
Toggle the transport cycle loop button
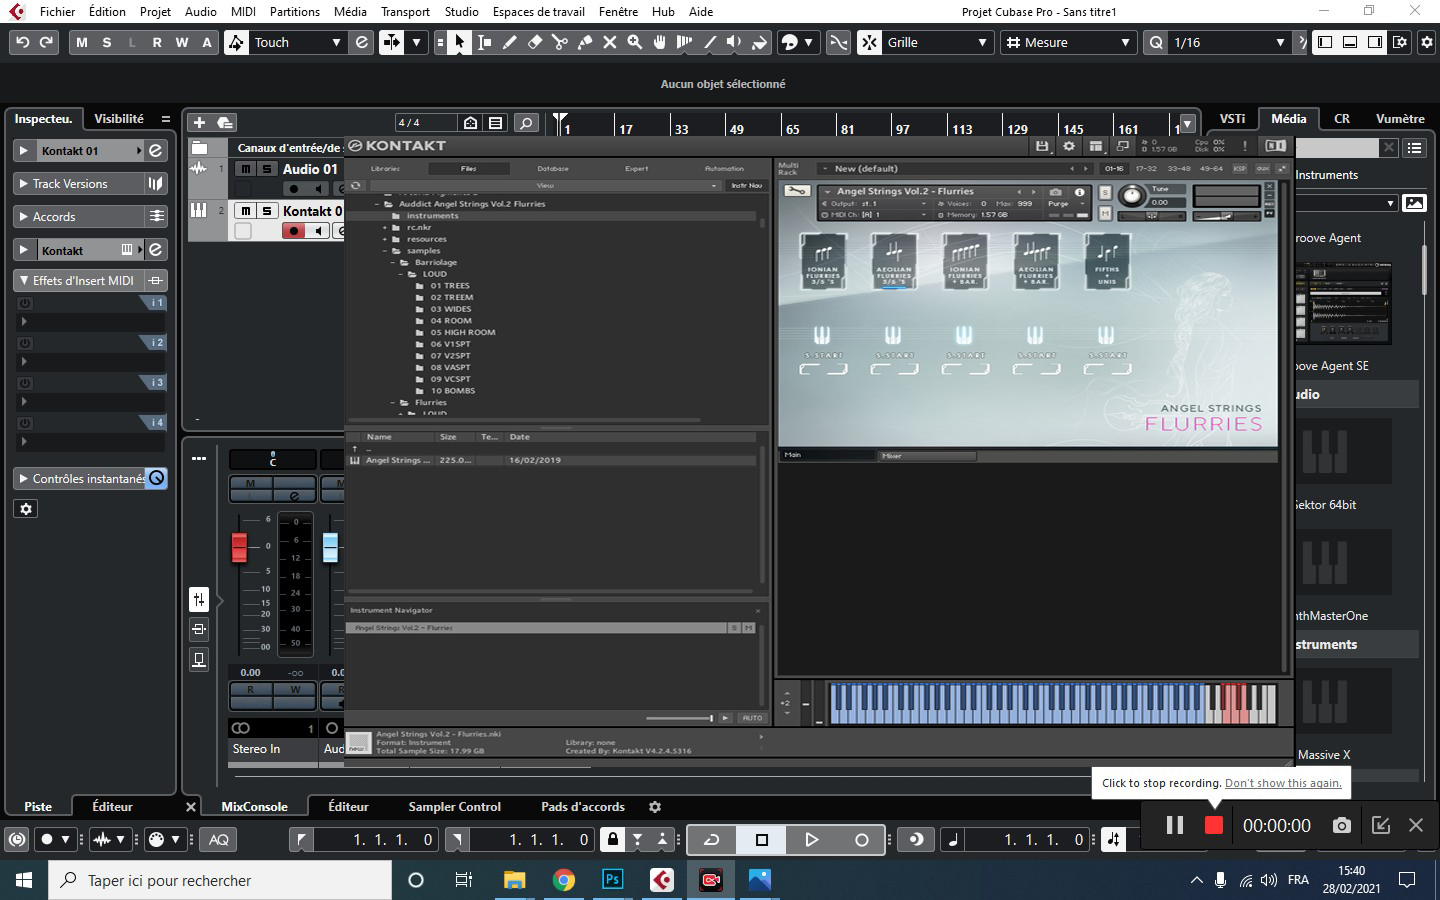pos(712,840)
